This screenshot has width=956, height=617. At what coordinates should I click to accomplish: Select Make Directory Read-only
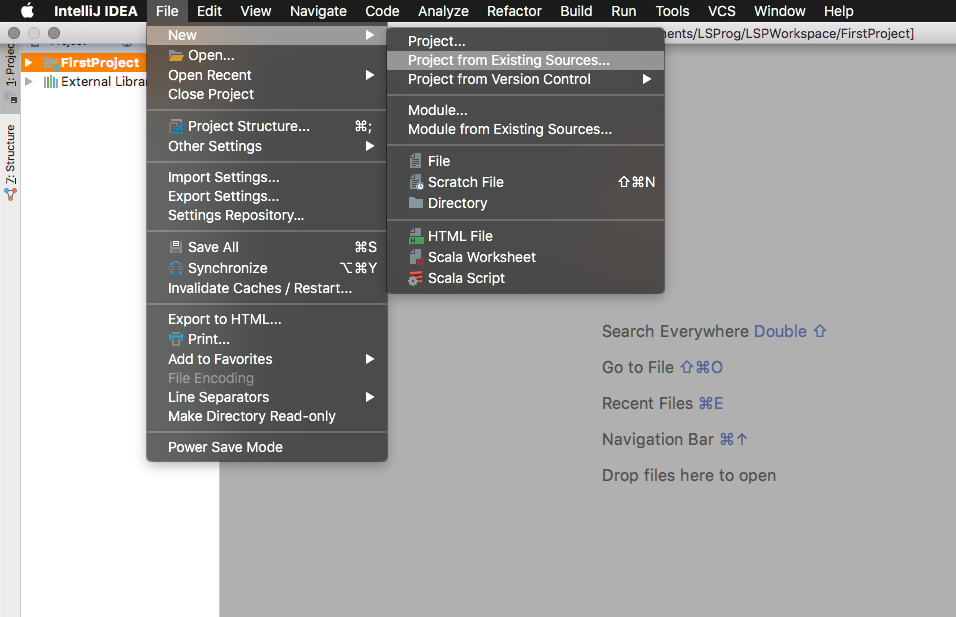[x=267, y=416]
